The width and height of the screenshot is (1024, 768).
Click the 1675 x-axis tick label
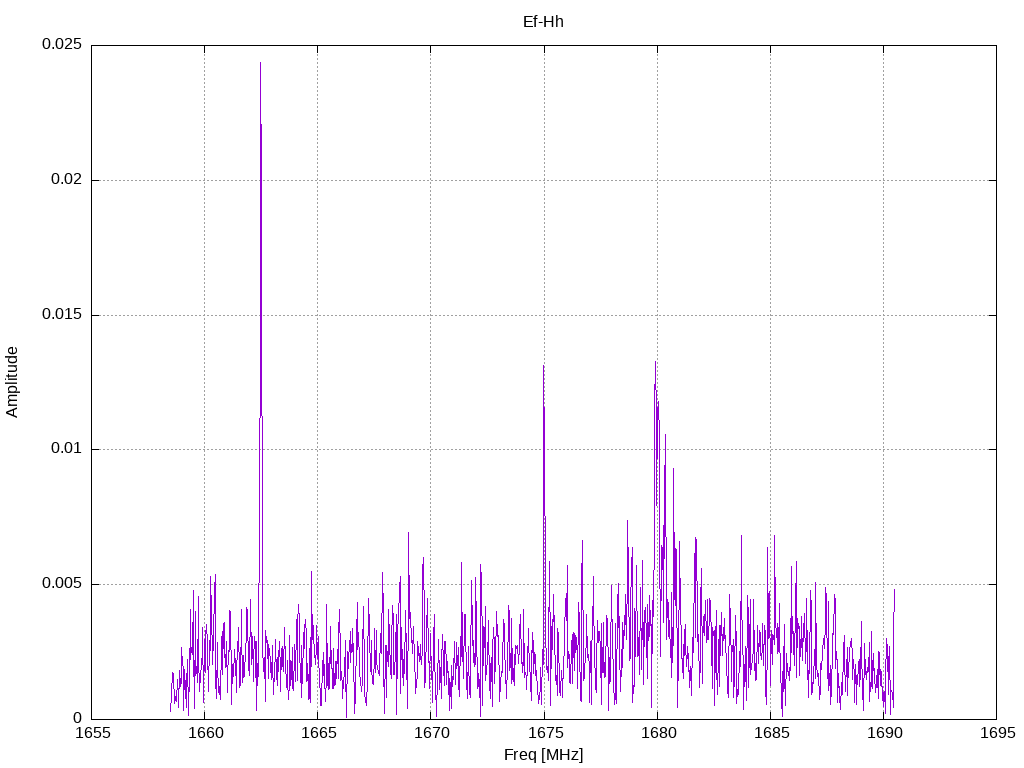click(545, 733)
